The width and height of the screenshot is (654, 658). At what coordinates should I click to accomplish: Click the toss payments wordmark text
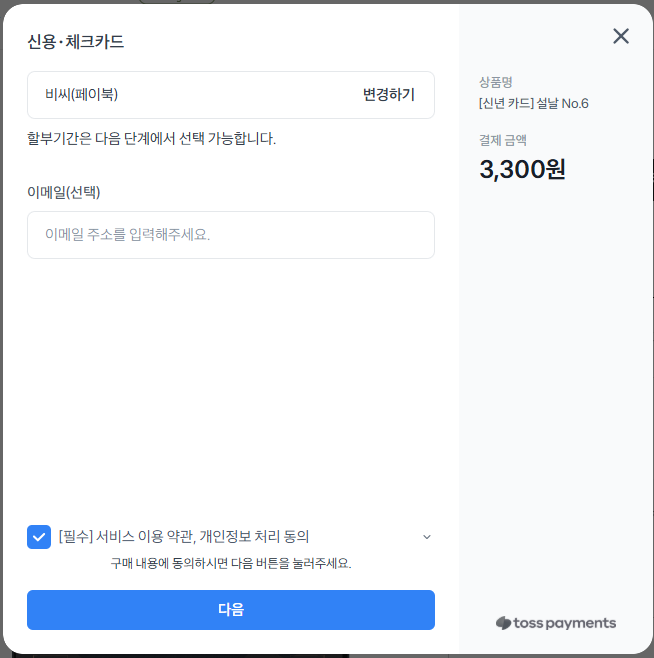pyautogui.click(x=565, y=624)
